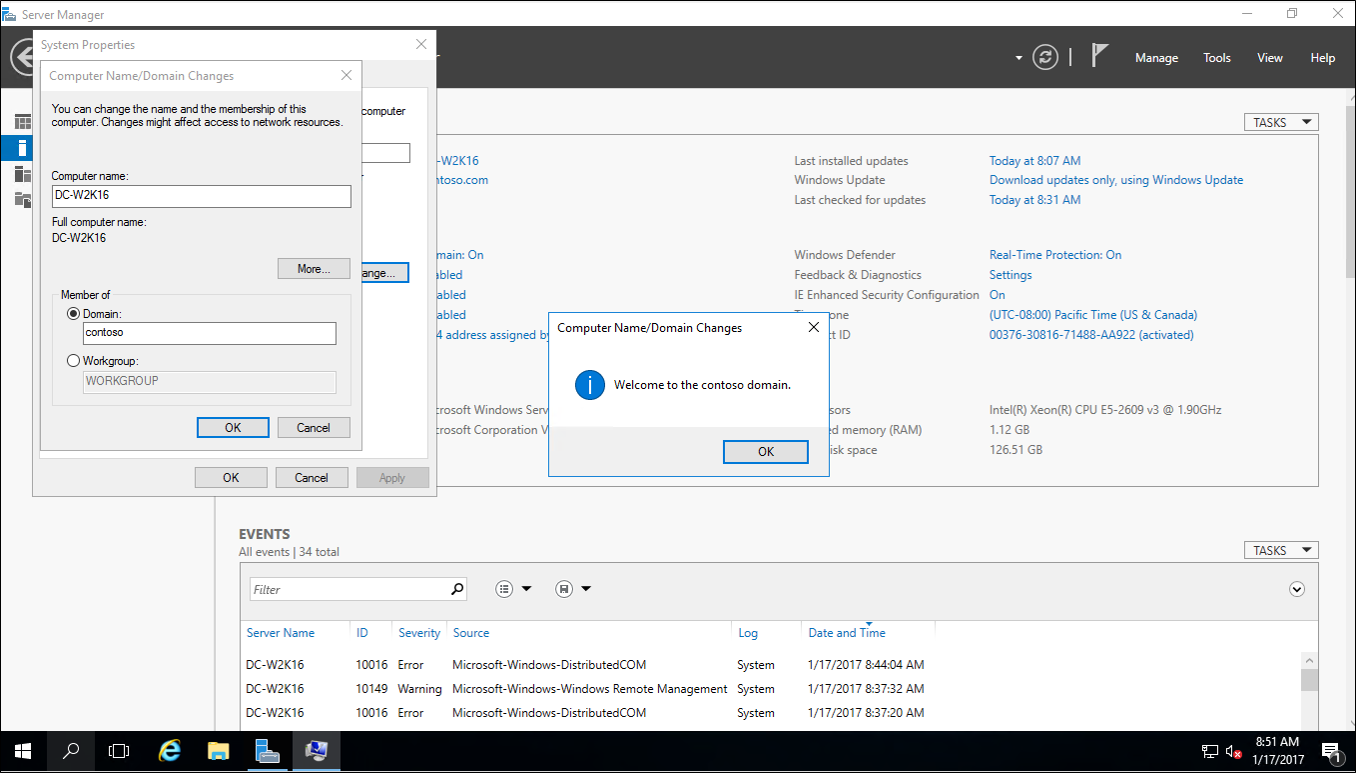The height and width of the screenshot is (773, 1356).
Task: Select the Domain radio button
Action: click(73, 314)
